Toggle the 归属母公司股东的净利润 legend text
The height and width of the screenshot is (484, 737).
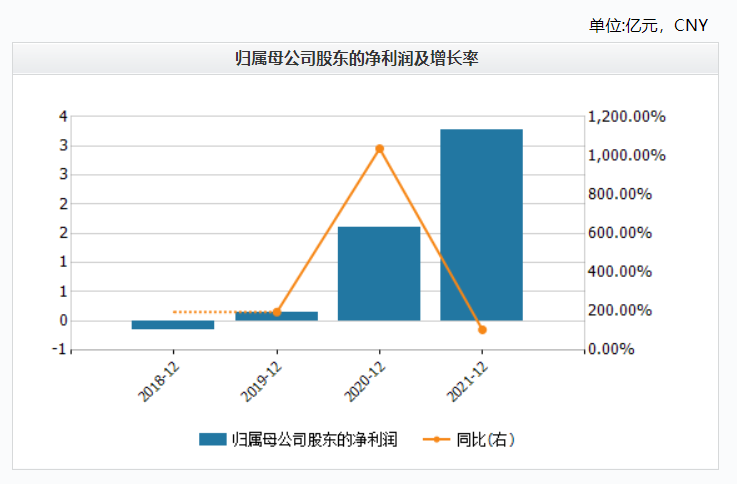pyautogui.click(x=315, y=439)
